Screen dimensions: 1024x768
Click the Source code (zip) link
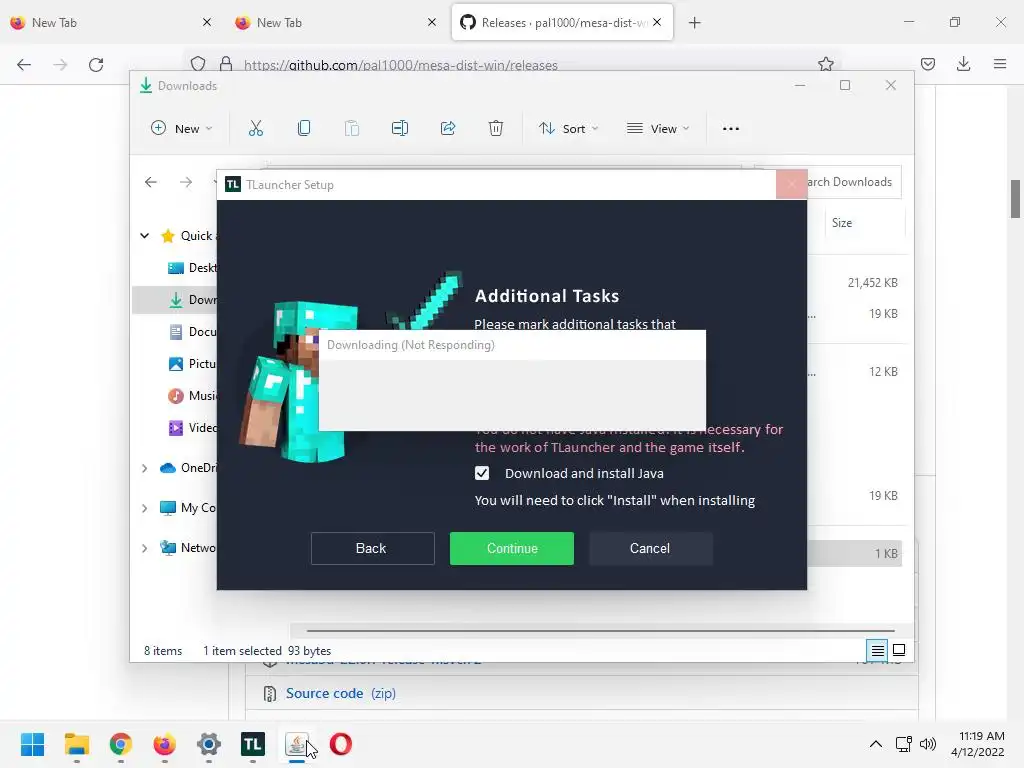(x=340, y=694)
